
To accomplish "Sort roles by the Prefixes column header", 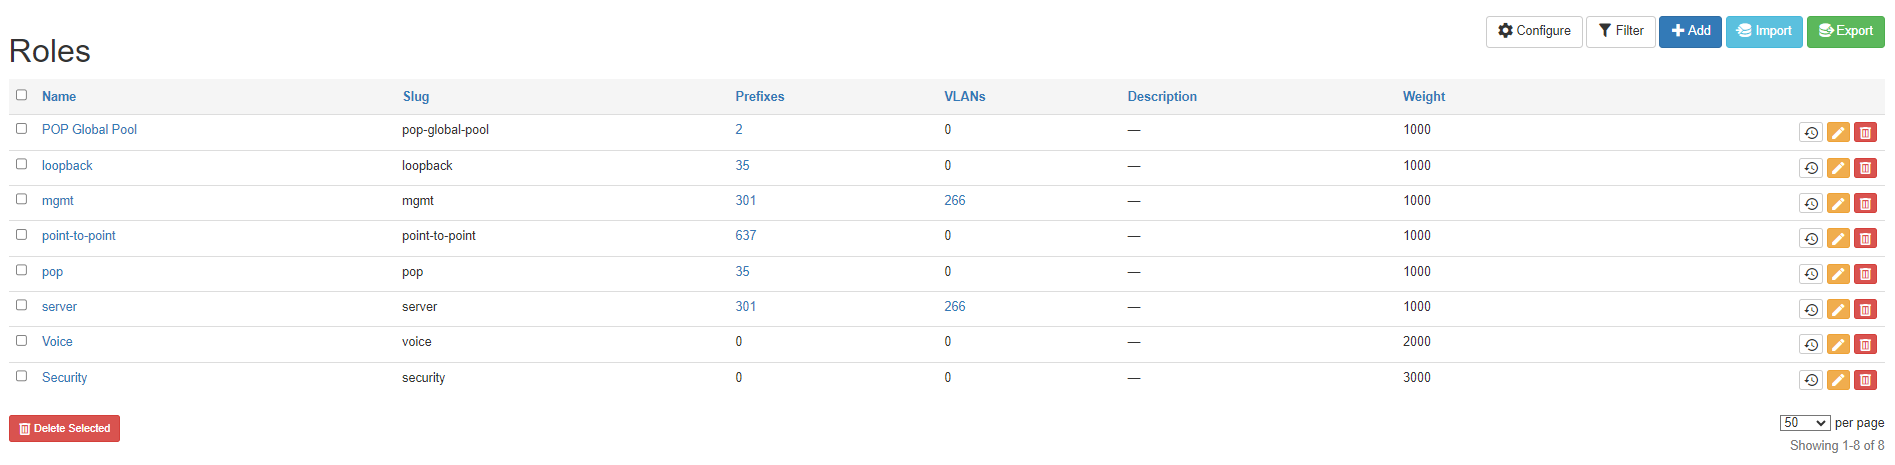I will point(759,97).
